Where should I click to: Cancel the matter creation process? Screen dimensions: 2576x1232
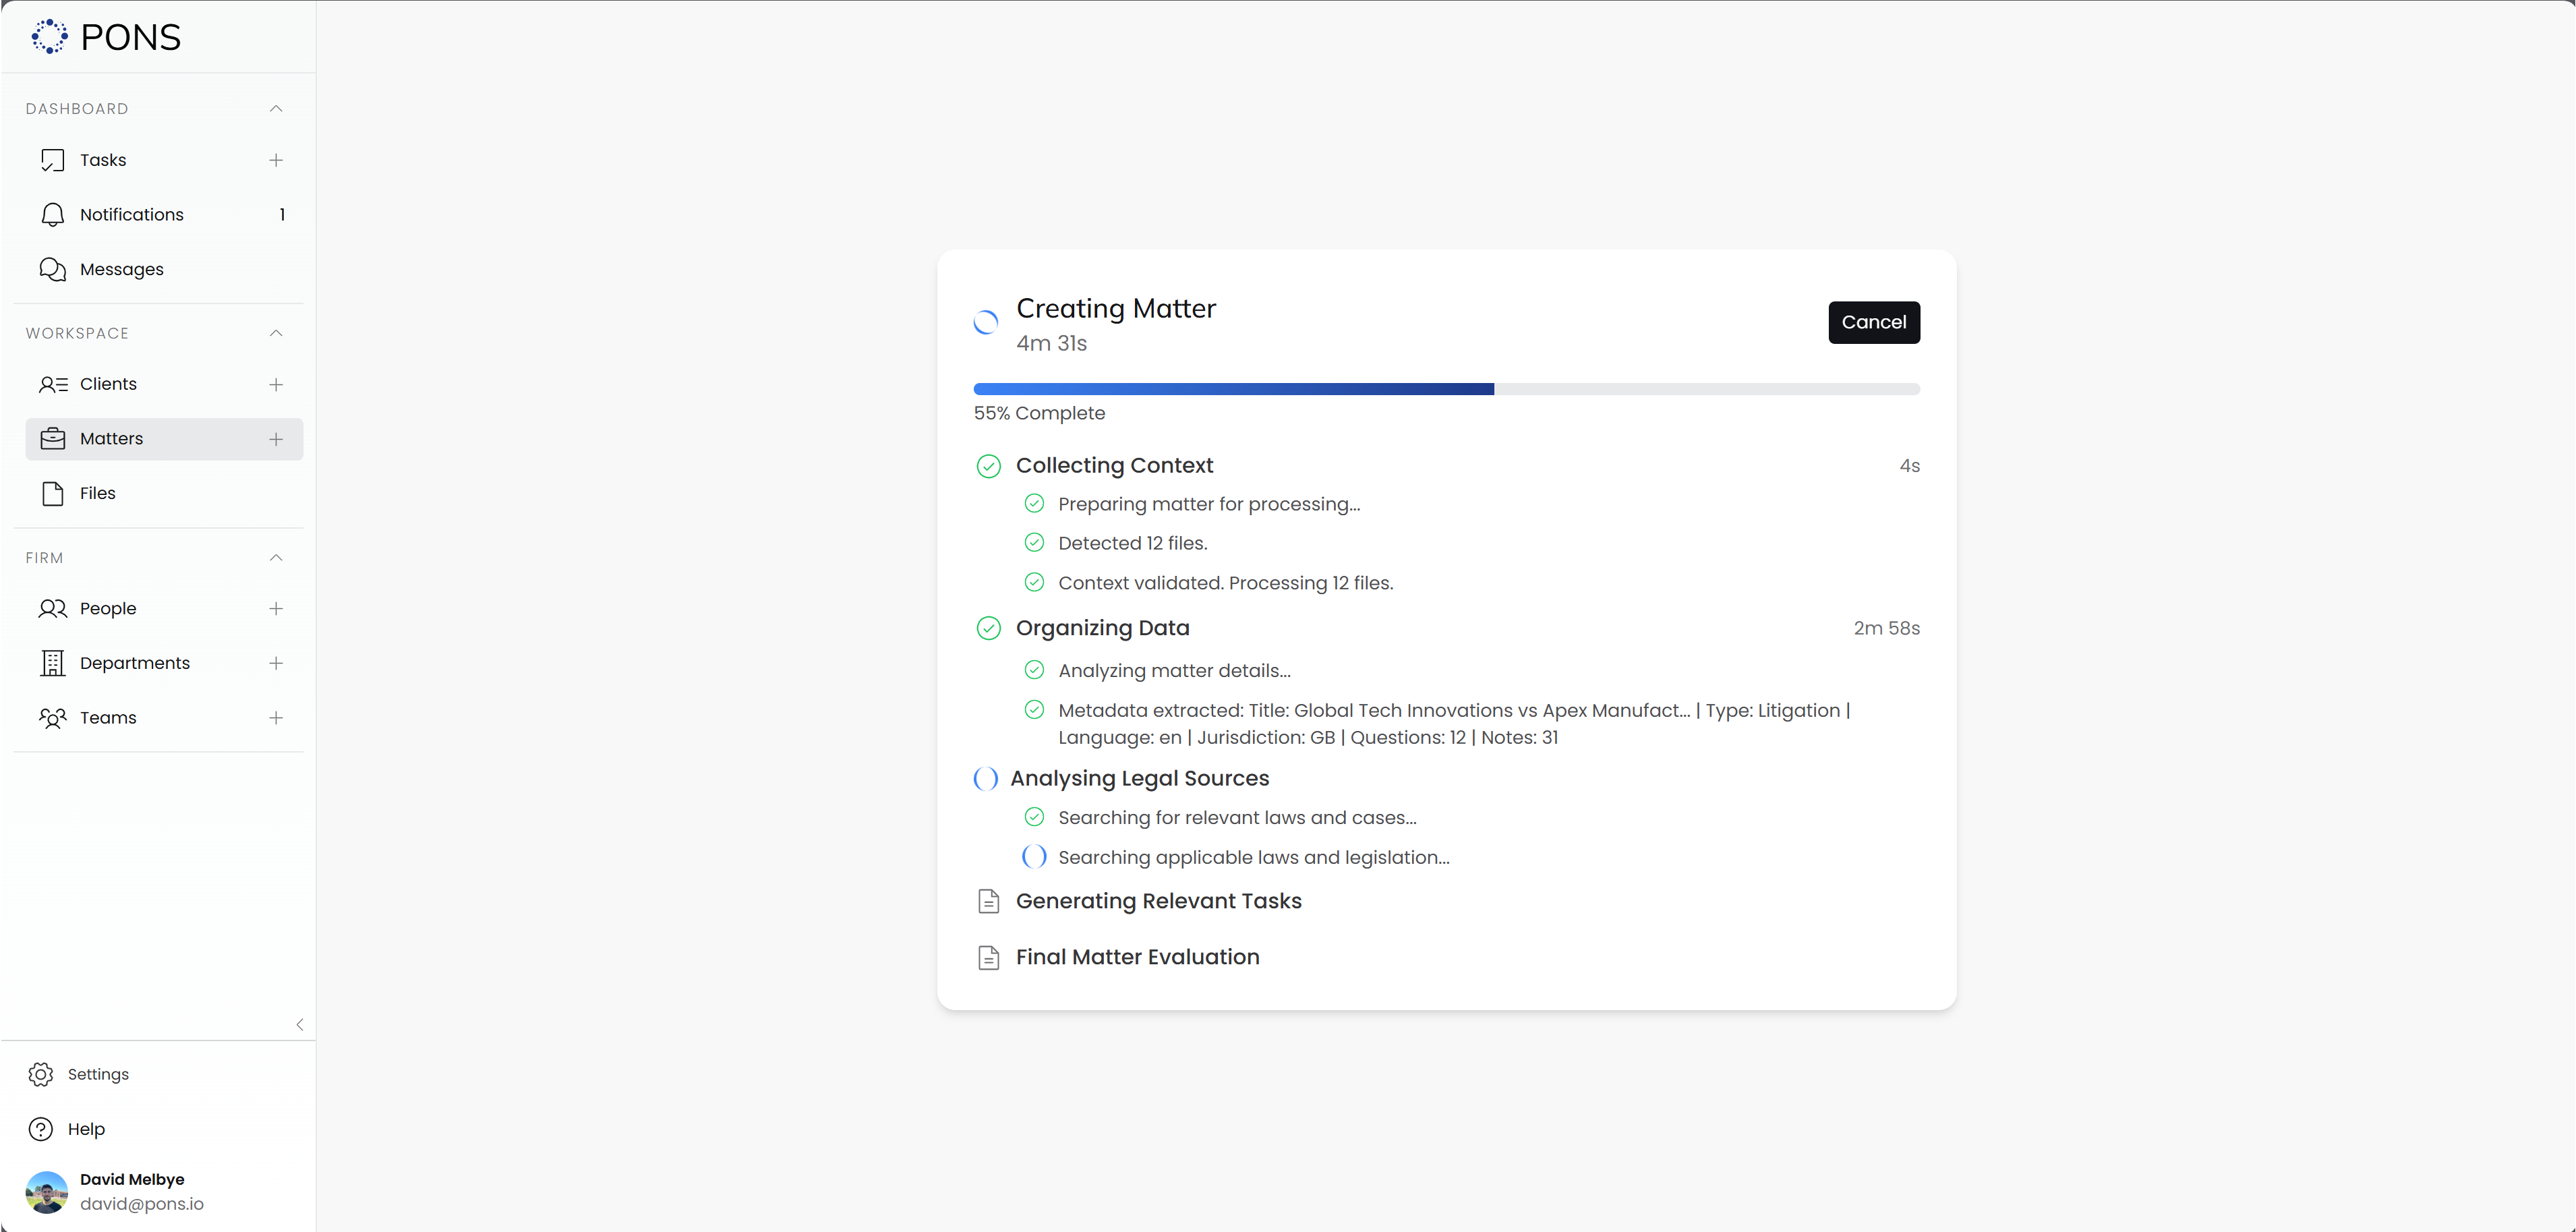1874,322
